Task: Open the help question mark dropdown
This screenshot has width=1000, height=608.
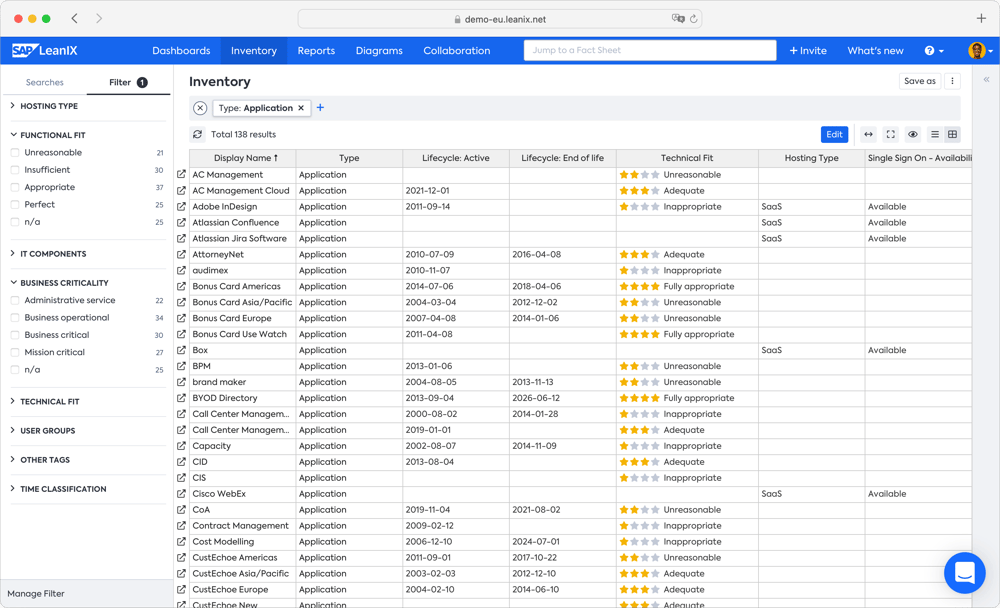Action: pos(933,51)
